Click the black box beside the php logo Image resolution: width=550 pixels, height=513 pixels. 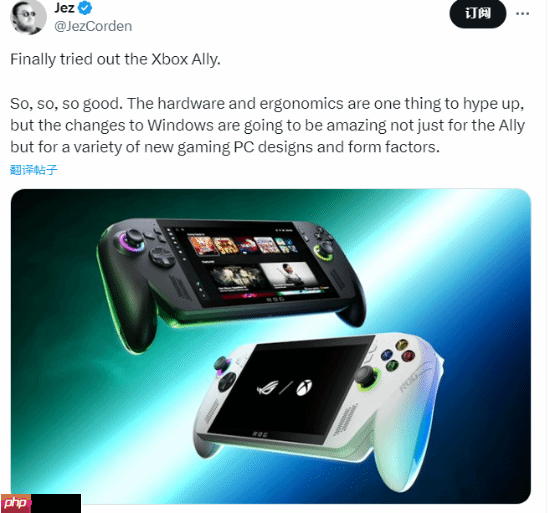56,503
